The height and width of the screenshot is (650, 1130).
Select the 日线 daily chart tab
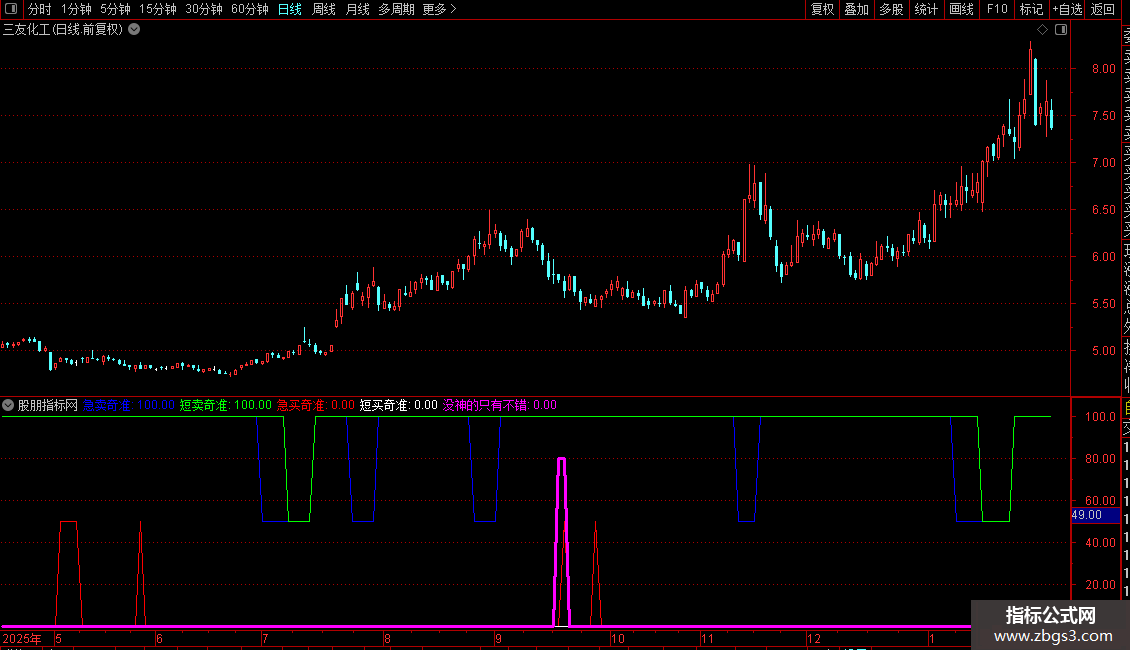[x=290, y=9]
